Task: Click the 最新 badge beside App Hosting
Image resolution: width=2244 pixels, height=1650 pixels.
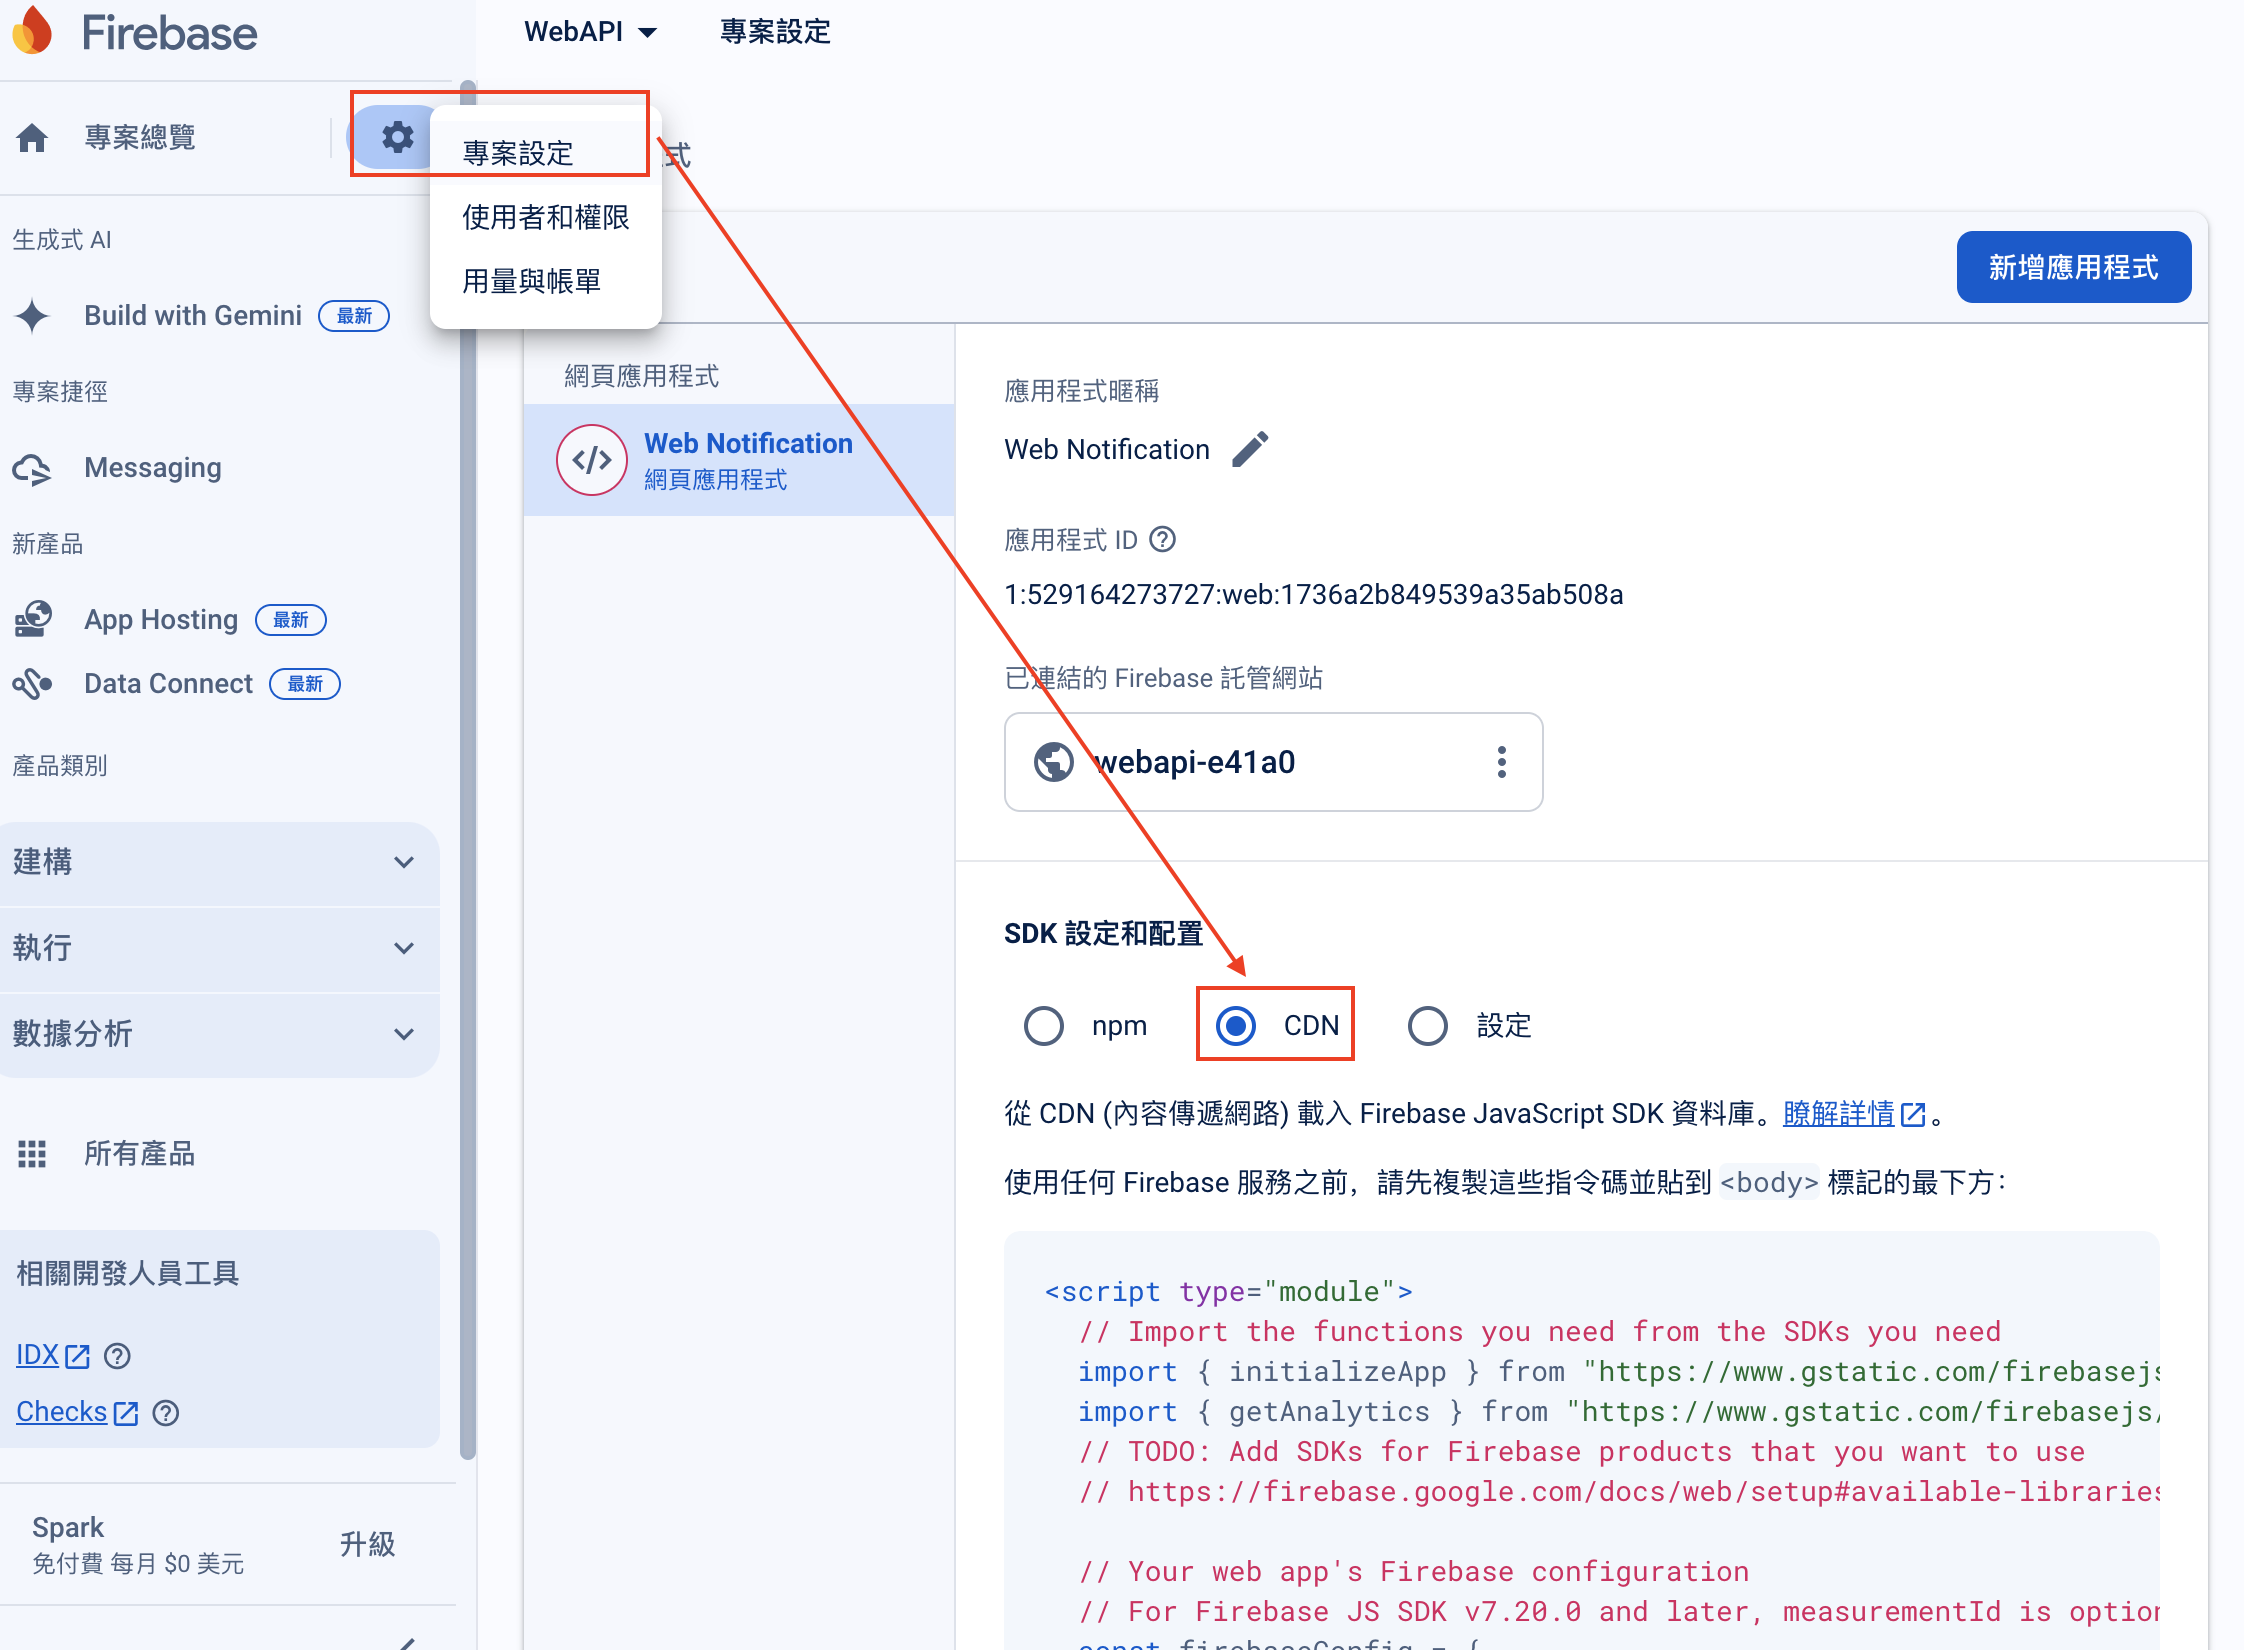Action: click(291, 620)
